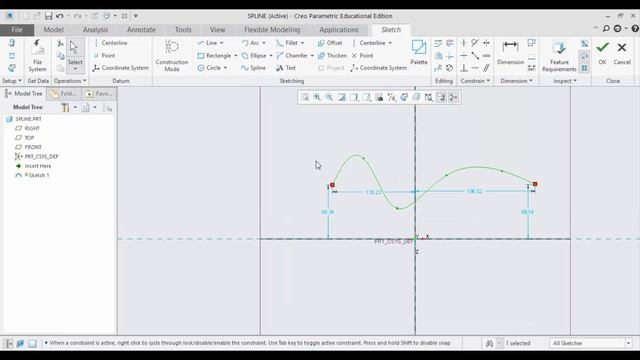
Task: Click the Find binoculars icon in status bar
Action: pyautogui.click(x=489, y=343)
